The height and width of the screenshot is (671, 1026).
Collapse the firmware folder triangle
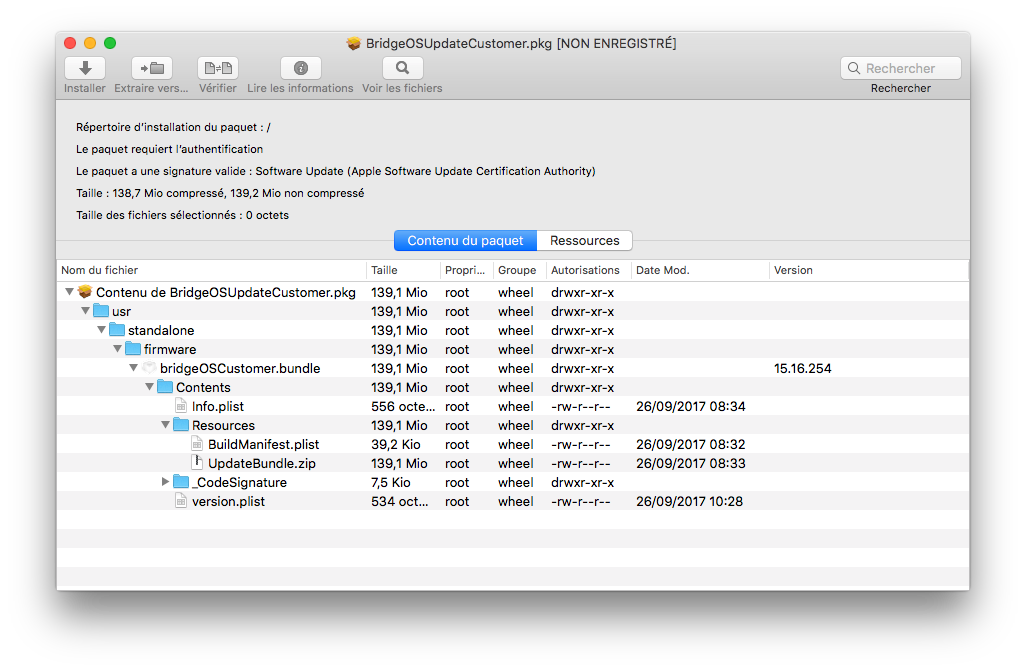click(117, 350)
